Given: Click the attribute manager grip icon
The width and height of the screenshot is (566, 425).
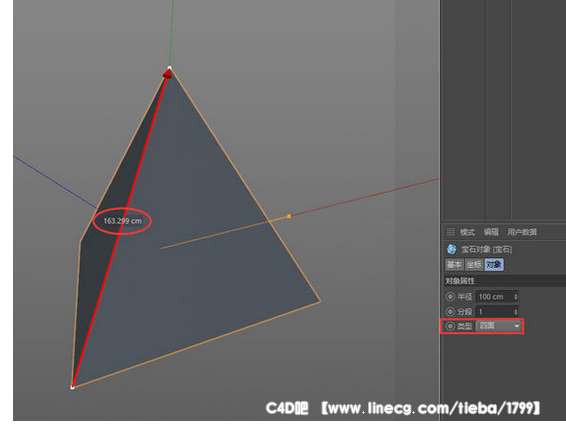Looking at the screenshot, I should [x=450, y=231].
